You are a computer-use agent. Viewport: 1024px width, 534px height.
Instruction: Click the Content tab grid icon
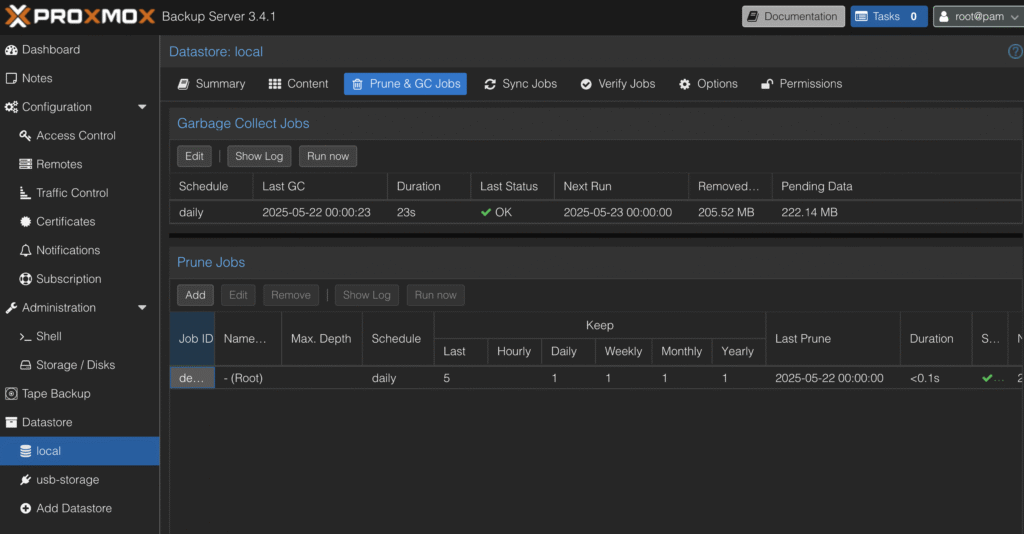275,84
